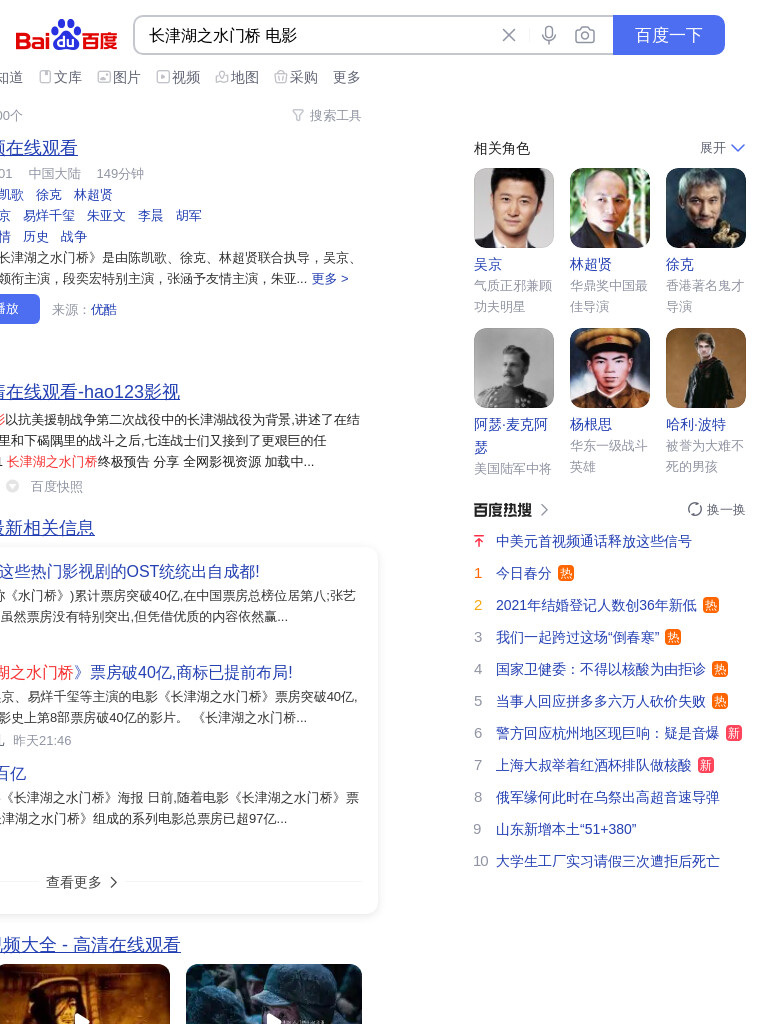Open 百度快照 cached page
Screen dimensions: 768x1024
point(57,487)
